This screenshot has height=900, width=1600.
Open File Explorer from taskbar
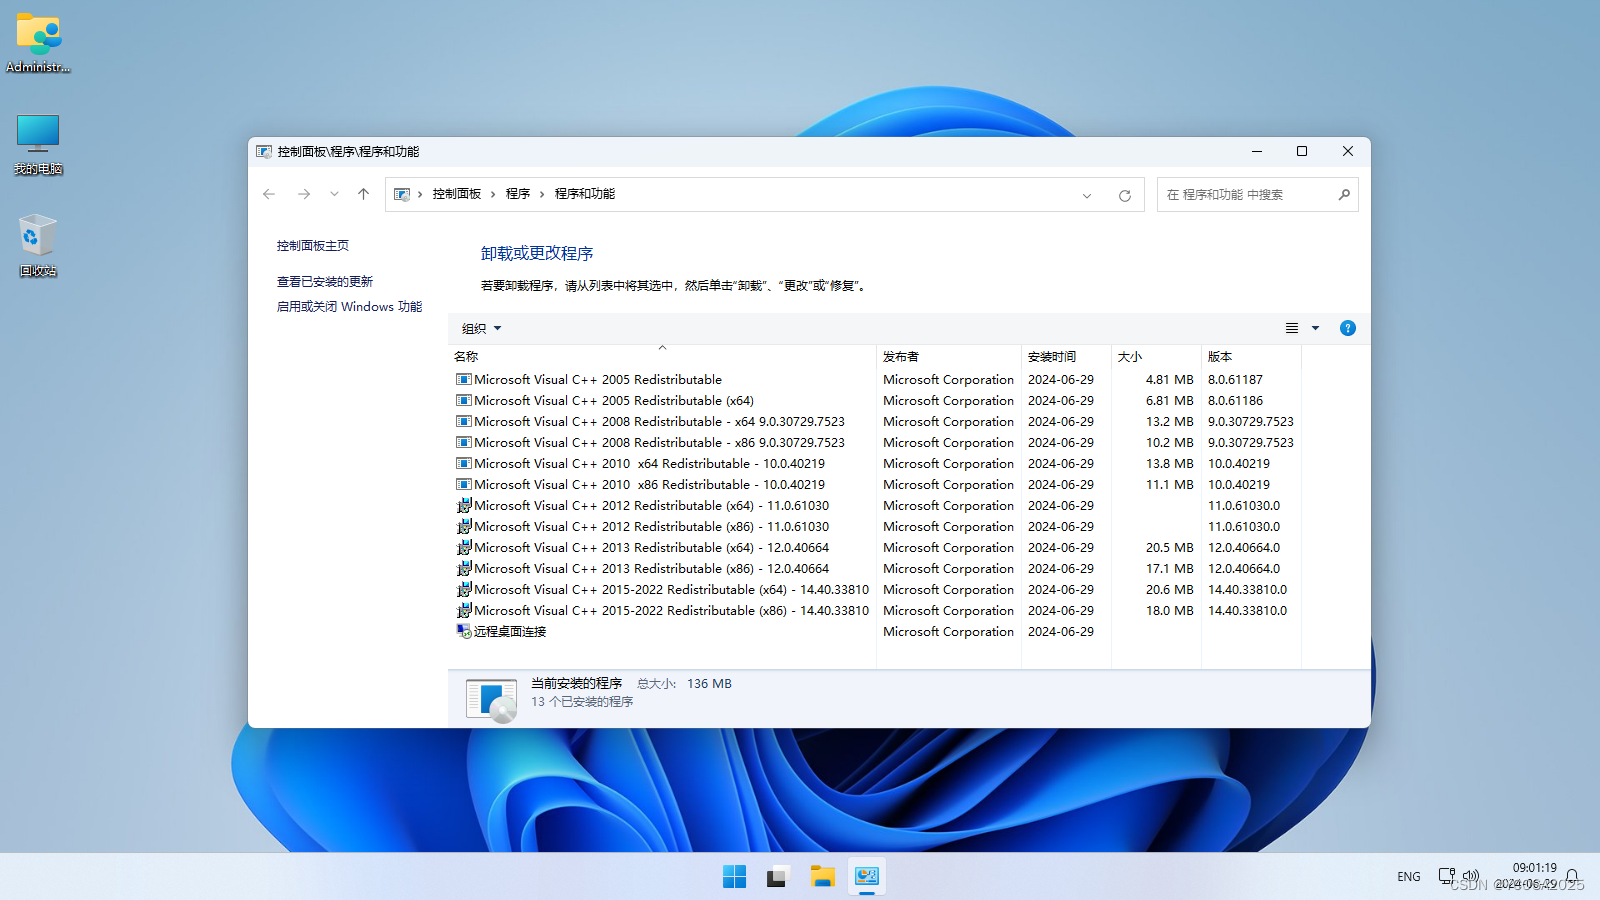click(x=822, y=877)
